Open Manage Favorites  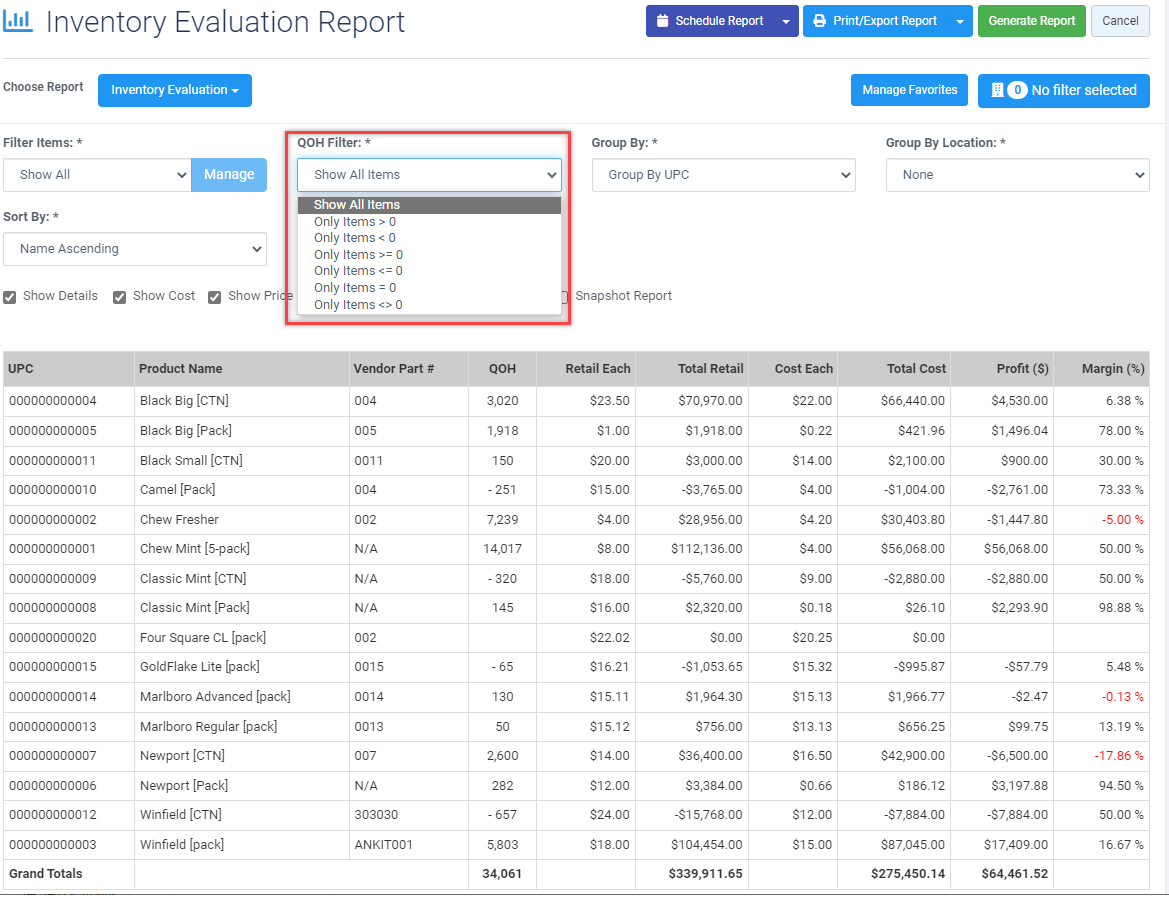tap(910, 90)
